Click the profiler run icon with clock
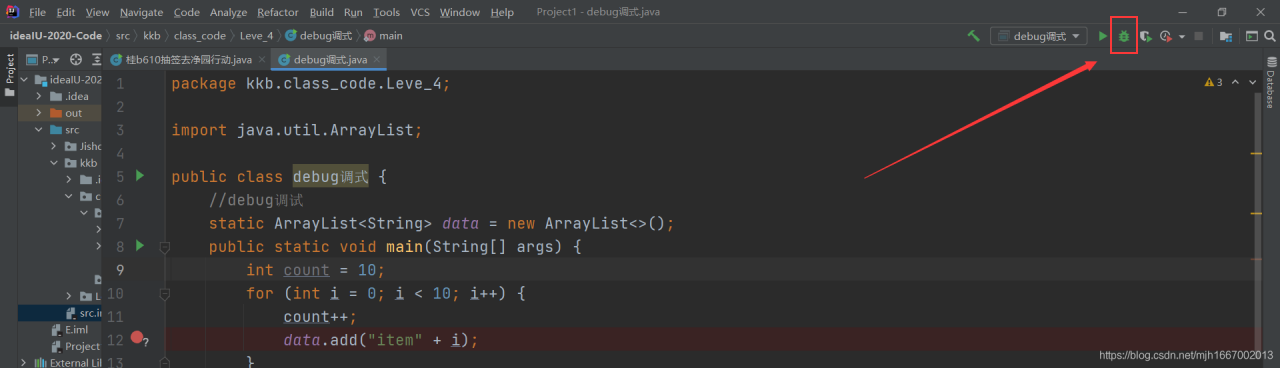Viewport: 1280px width, 368px height. tap(1166, 36)
